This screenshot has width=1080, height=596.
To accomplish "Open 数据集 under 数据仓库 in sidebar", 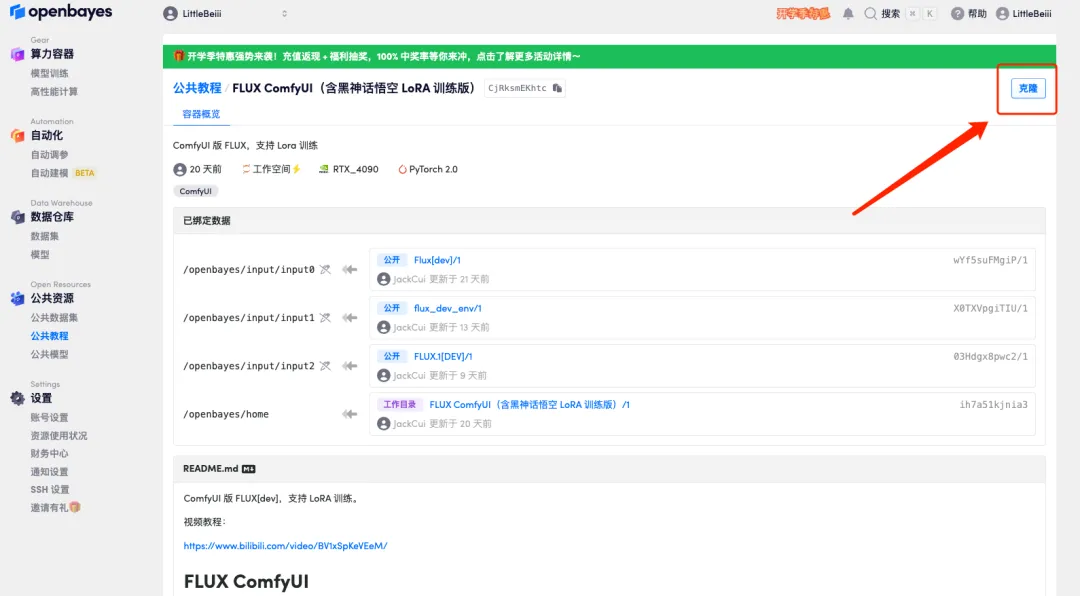I will (x=44, y=236).
